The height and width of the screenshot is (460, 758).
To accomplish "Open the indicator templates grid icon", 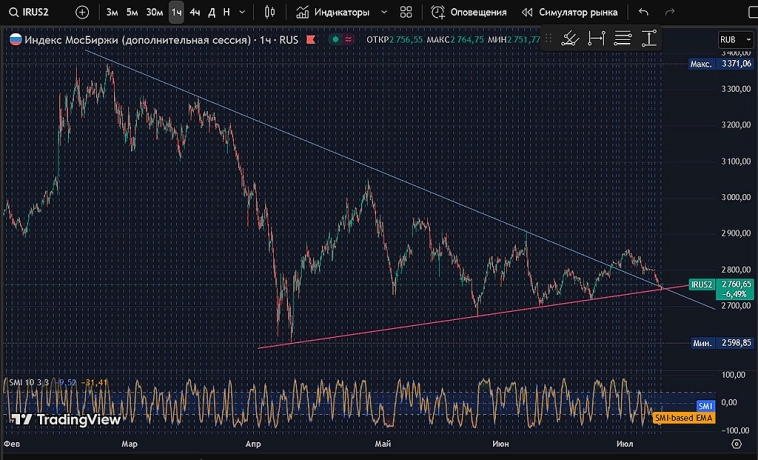I will point(405,12).
